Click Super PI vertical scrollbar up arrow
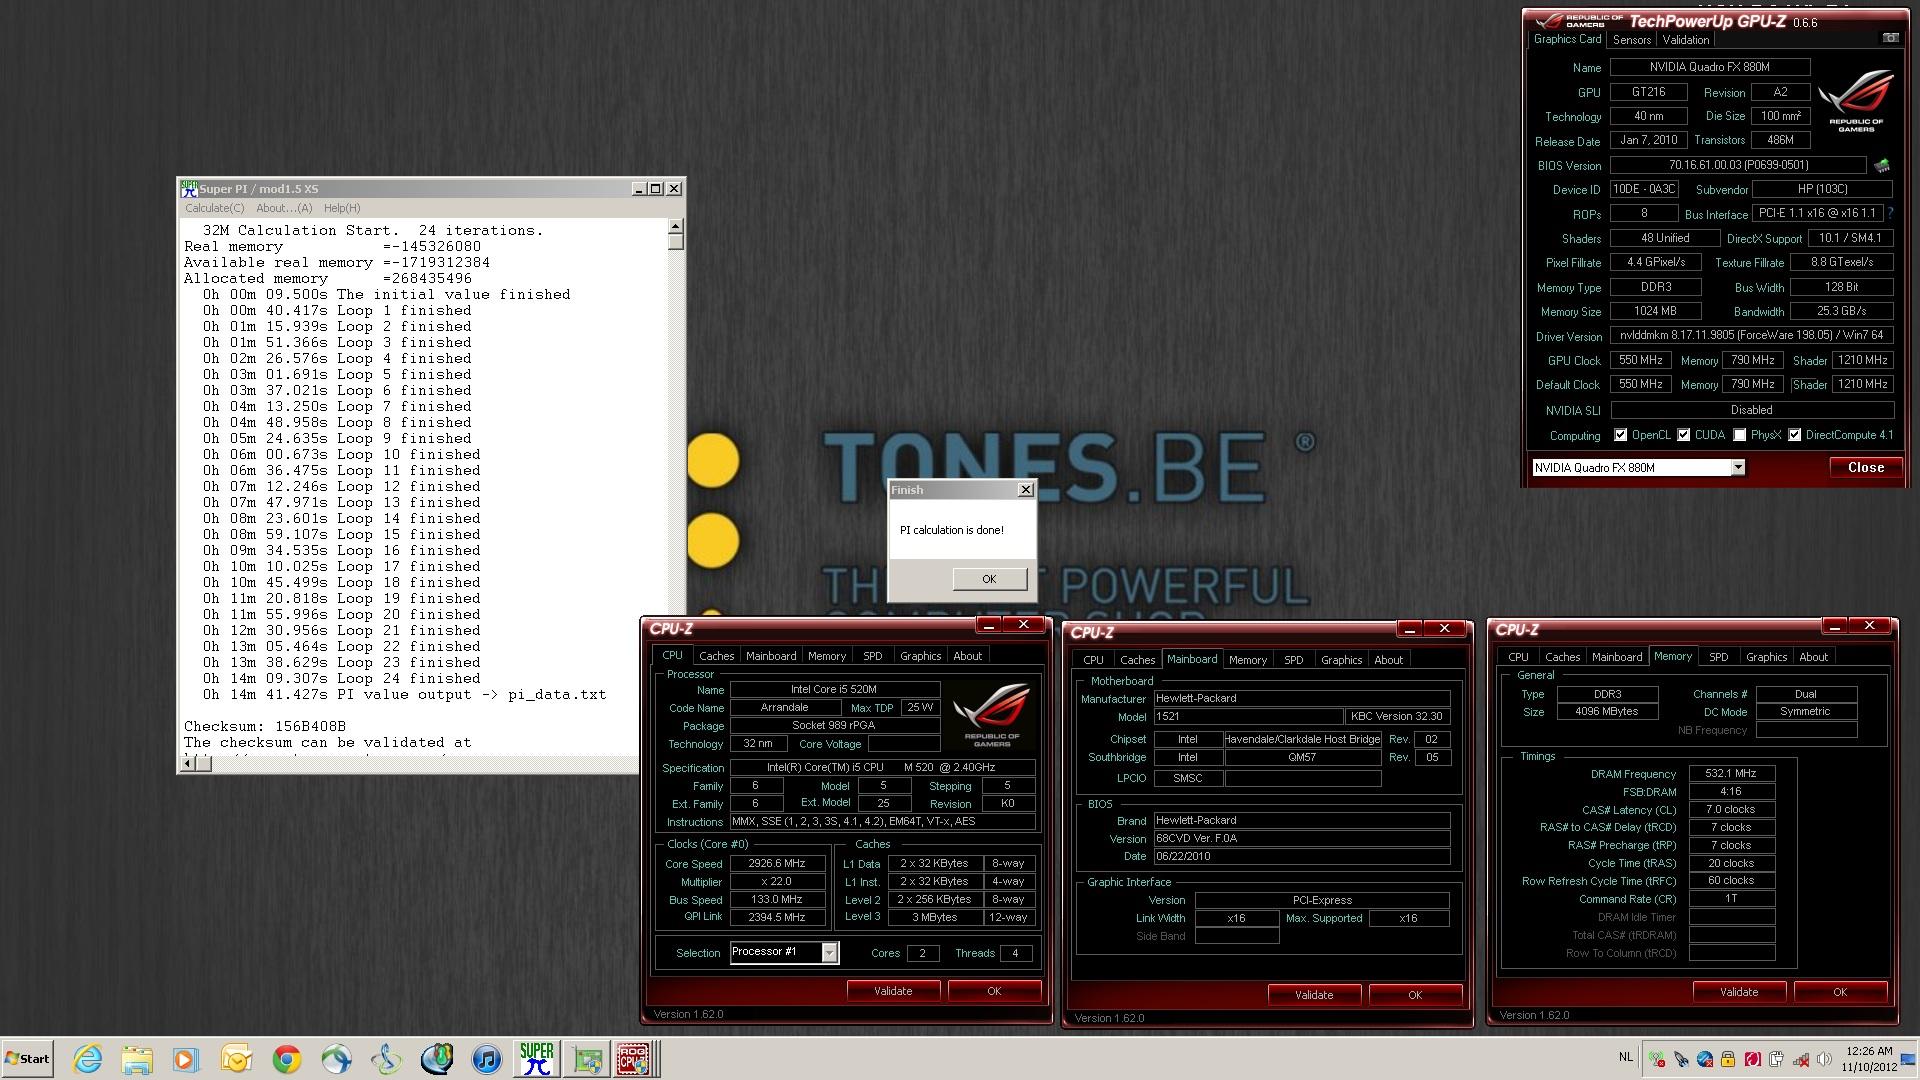Image resolution: width=1920 pixels, height=1080 pixels. (x=676, y=226)
